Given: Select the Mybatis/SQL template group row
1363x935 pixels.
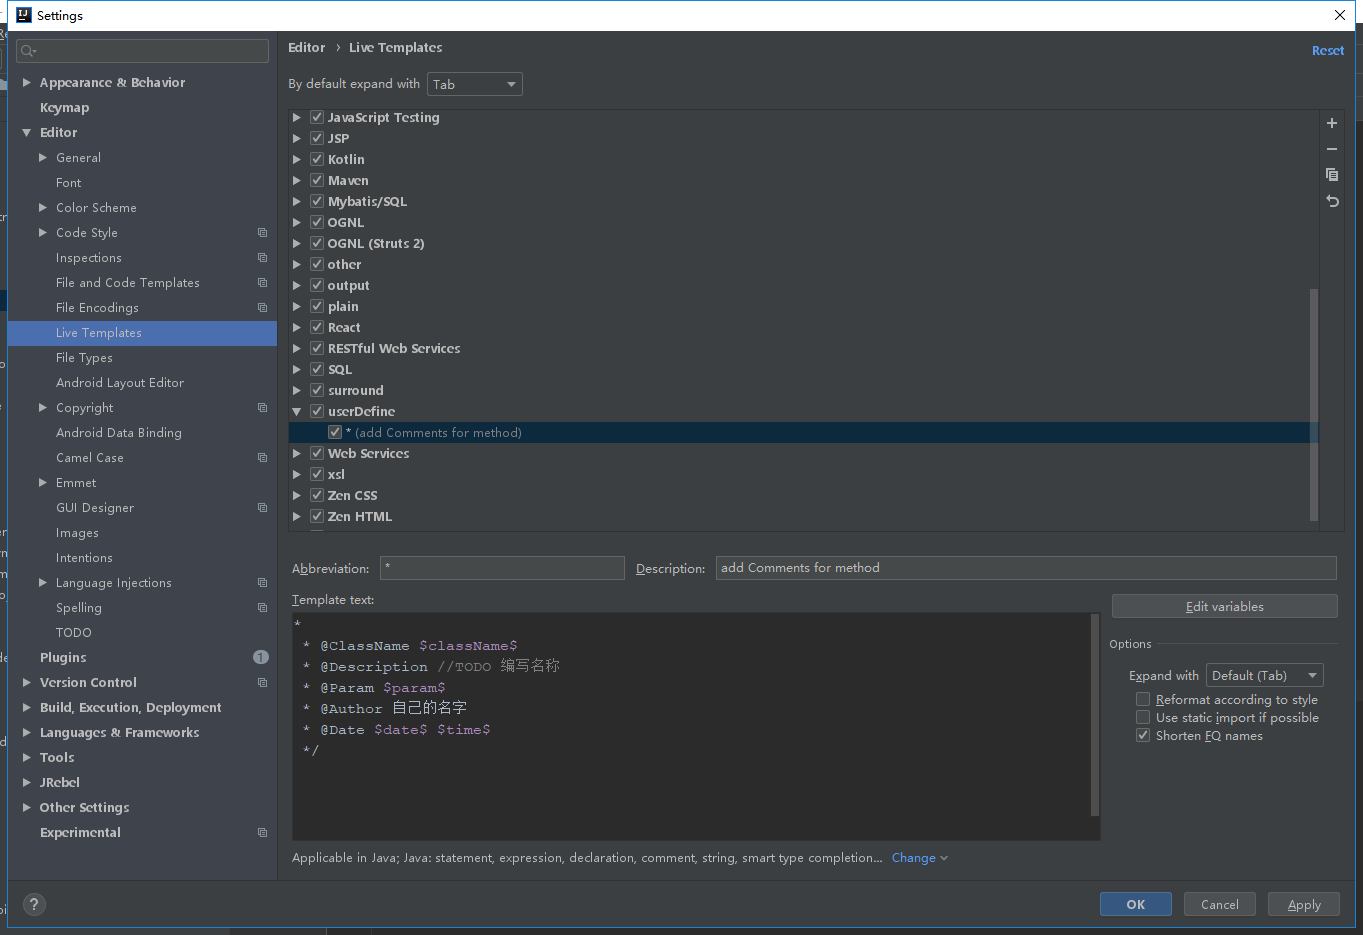Looking at the screenshot, I should (x=803, y=201).
